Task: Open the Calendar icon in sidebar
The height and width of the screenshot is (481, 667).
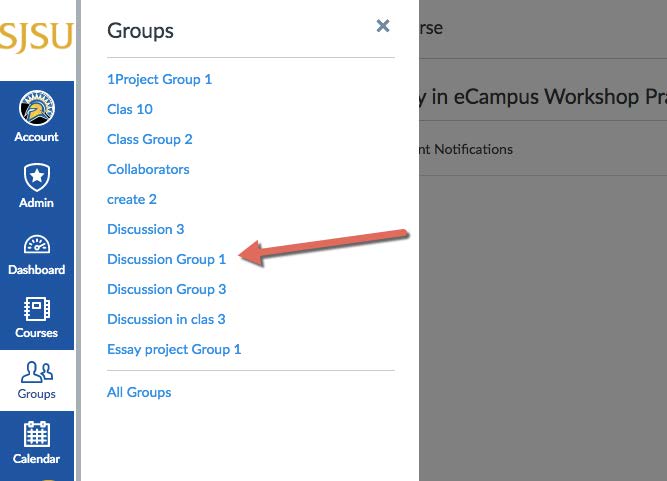Action: click(37, 436)
